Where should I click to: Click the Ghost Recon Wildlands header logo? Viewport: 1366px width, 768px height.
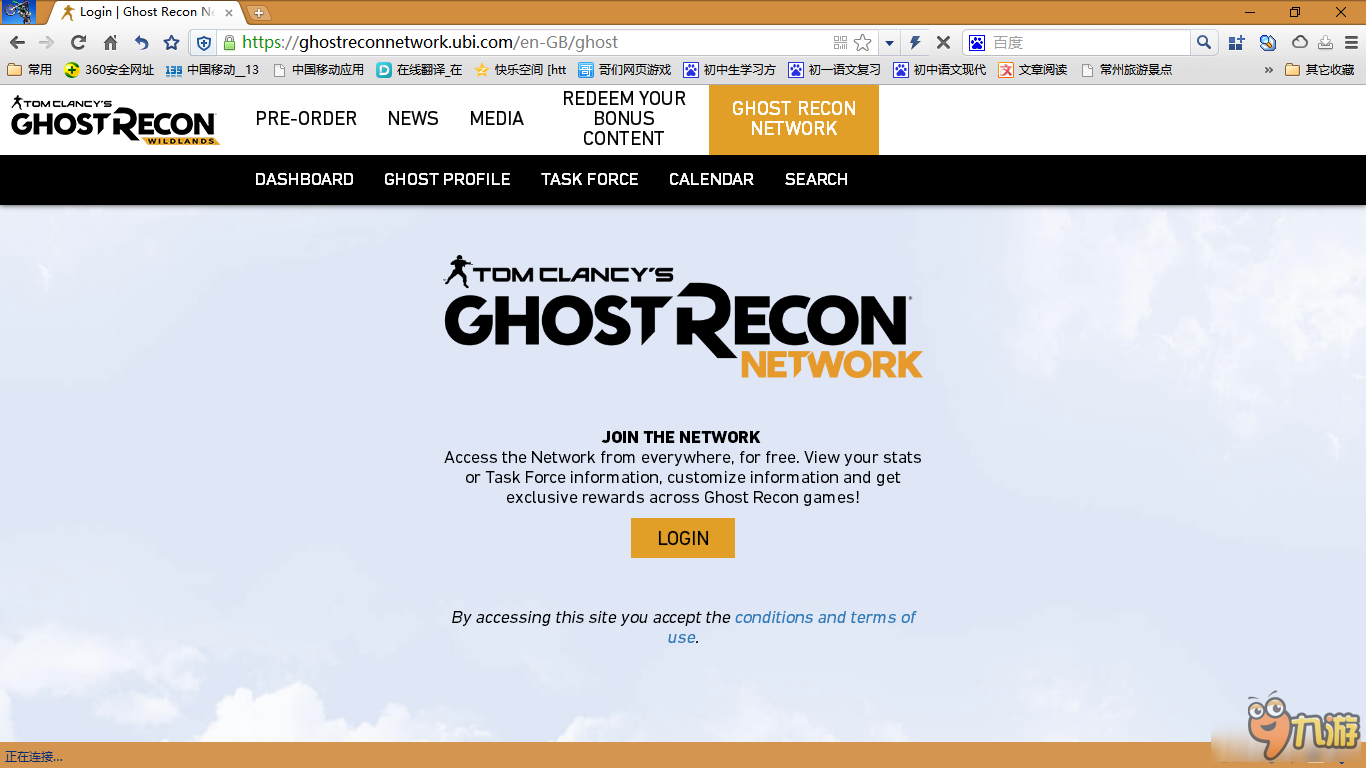pyautogui.click(x=115, y=120)
